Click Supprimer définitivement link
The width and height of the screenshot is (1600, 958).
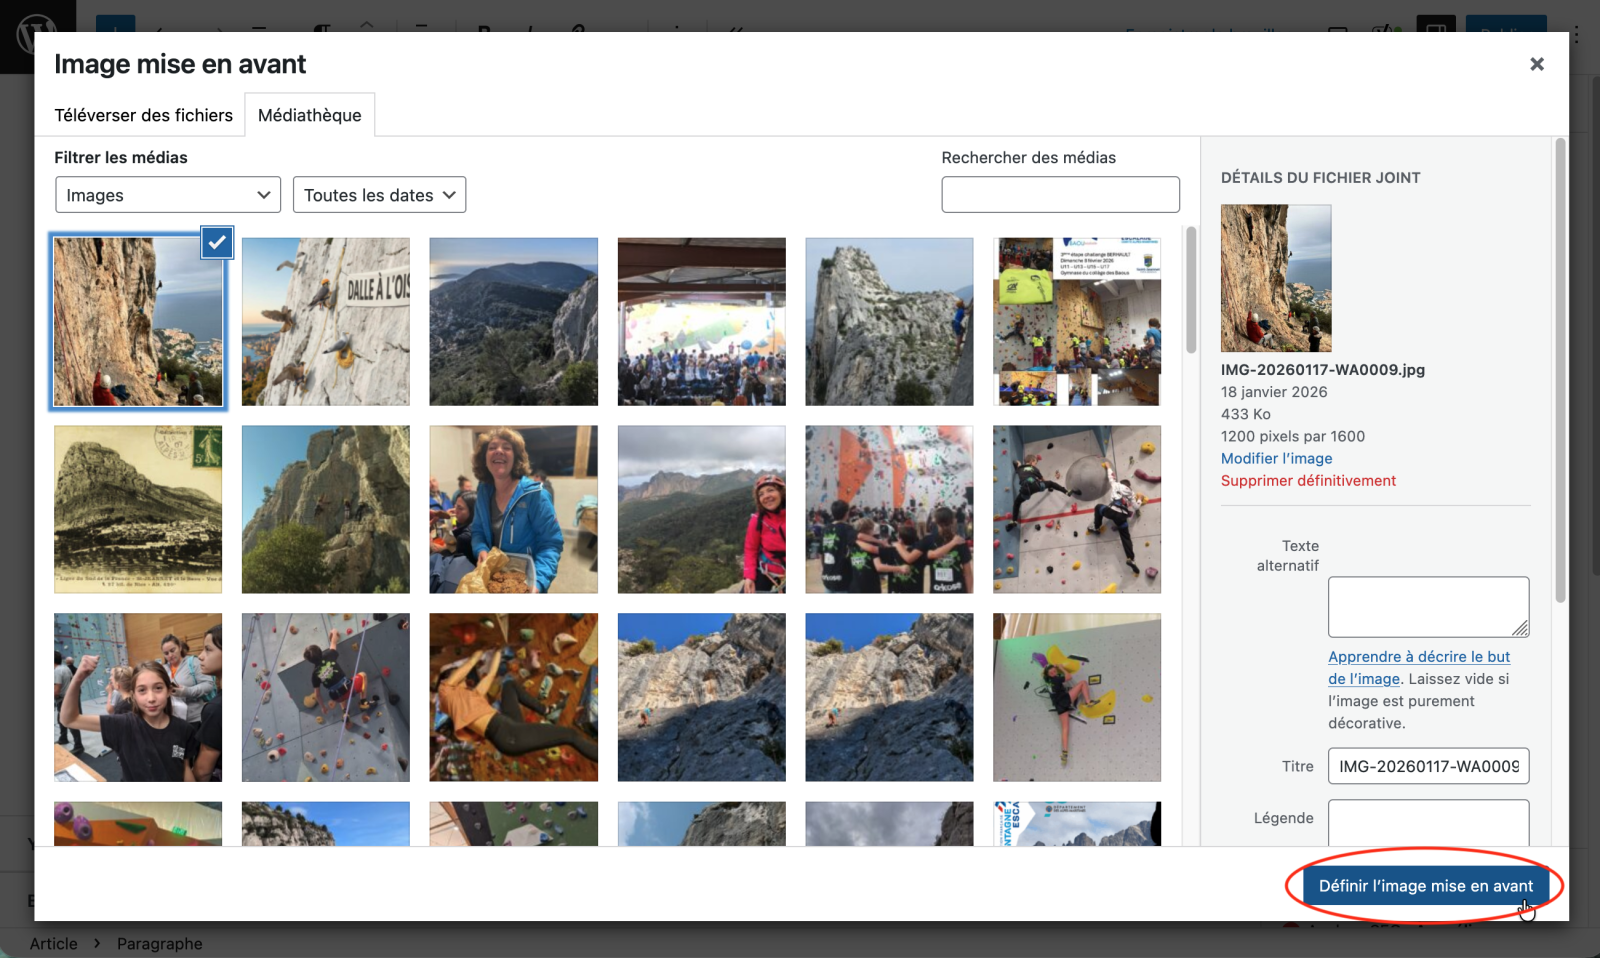1308,480
